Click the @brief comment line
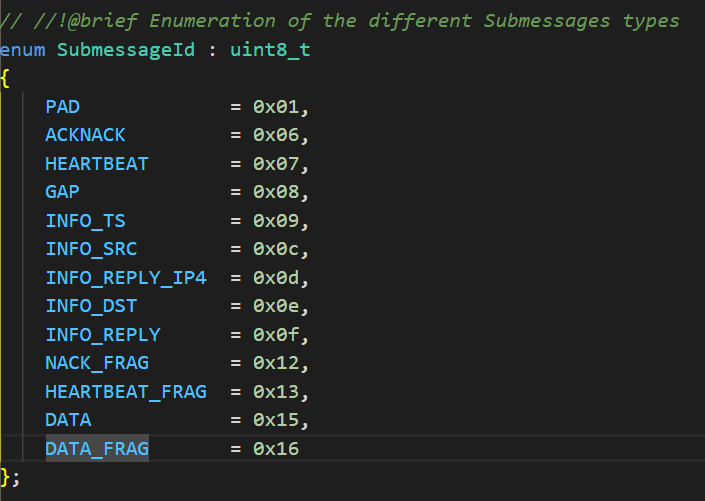 (x=340, y=21)
